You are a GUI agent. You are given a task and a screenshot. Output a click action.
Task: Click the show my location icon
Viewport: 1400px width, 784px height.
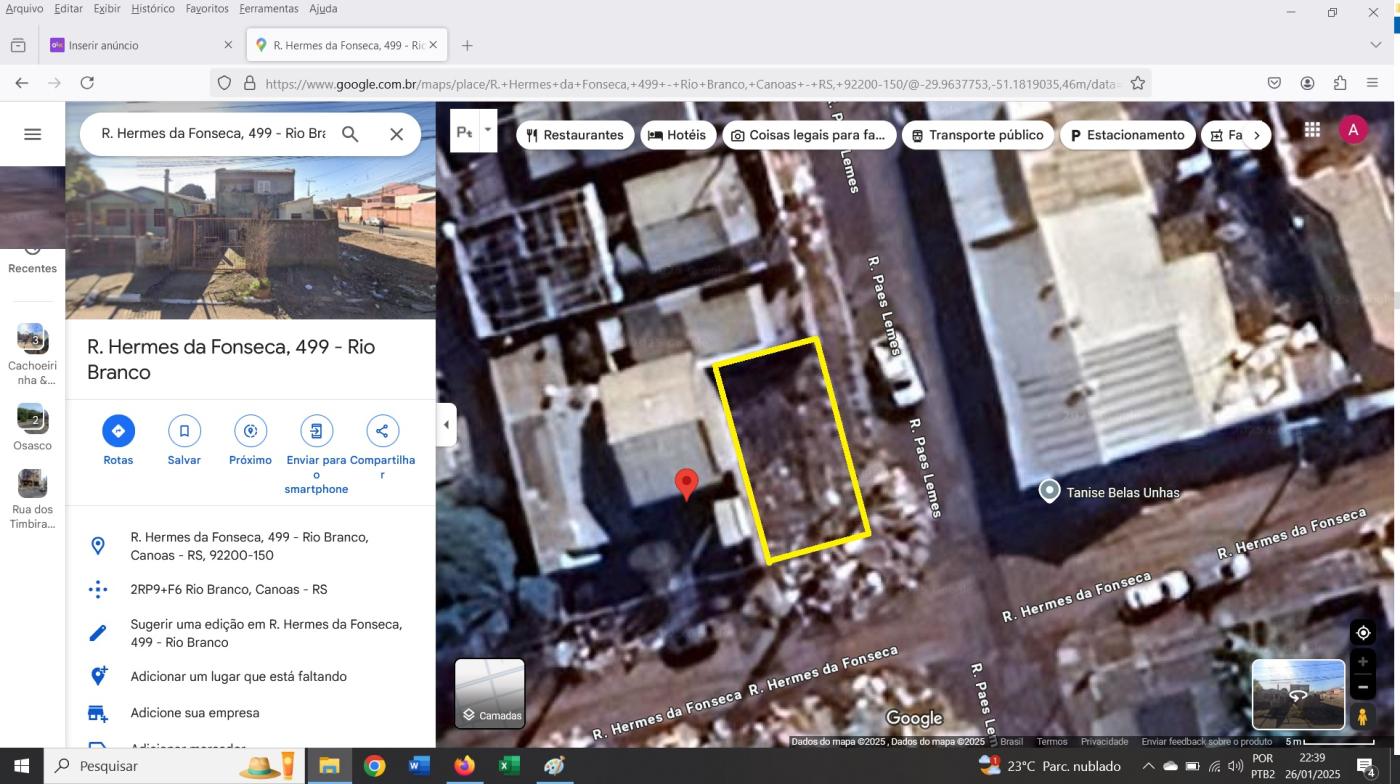tap(1362, 633)
